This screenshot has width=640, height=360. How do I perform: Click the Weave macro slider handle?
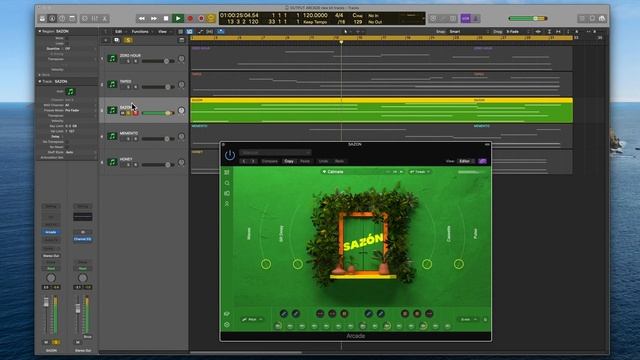266,264
